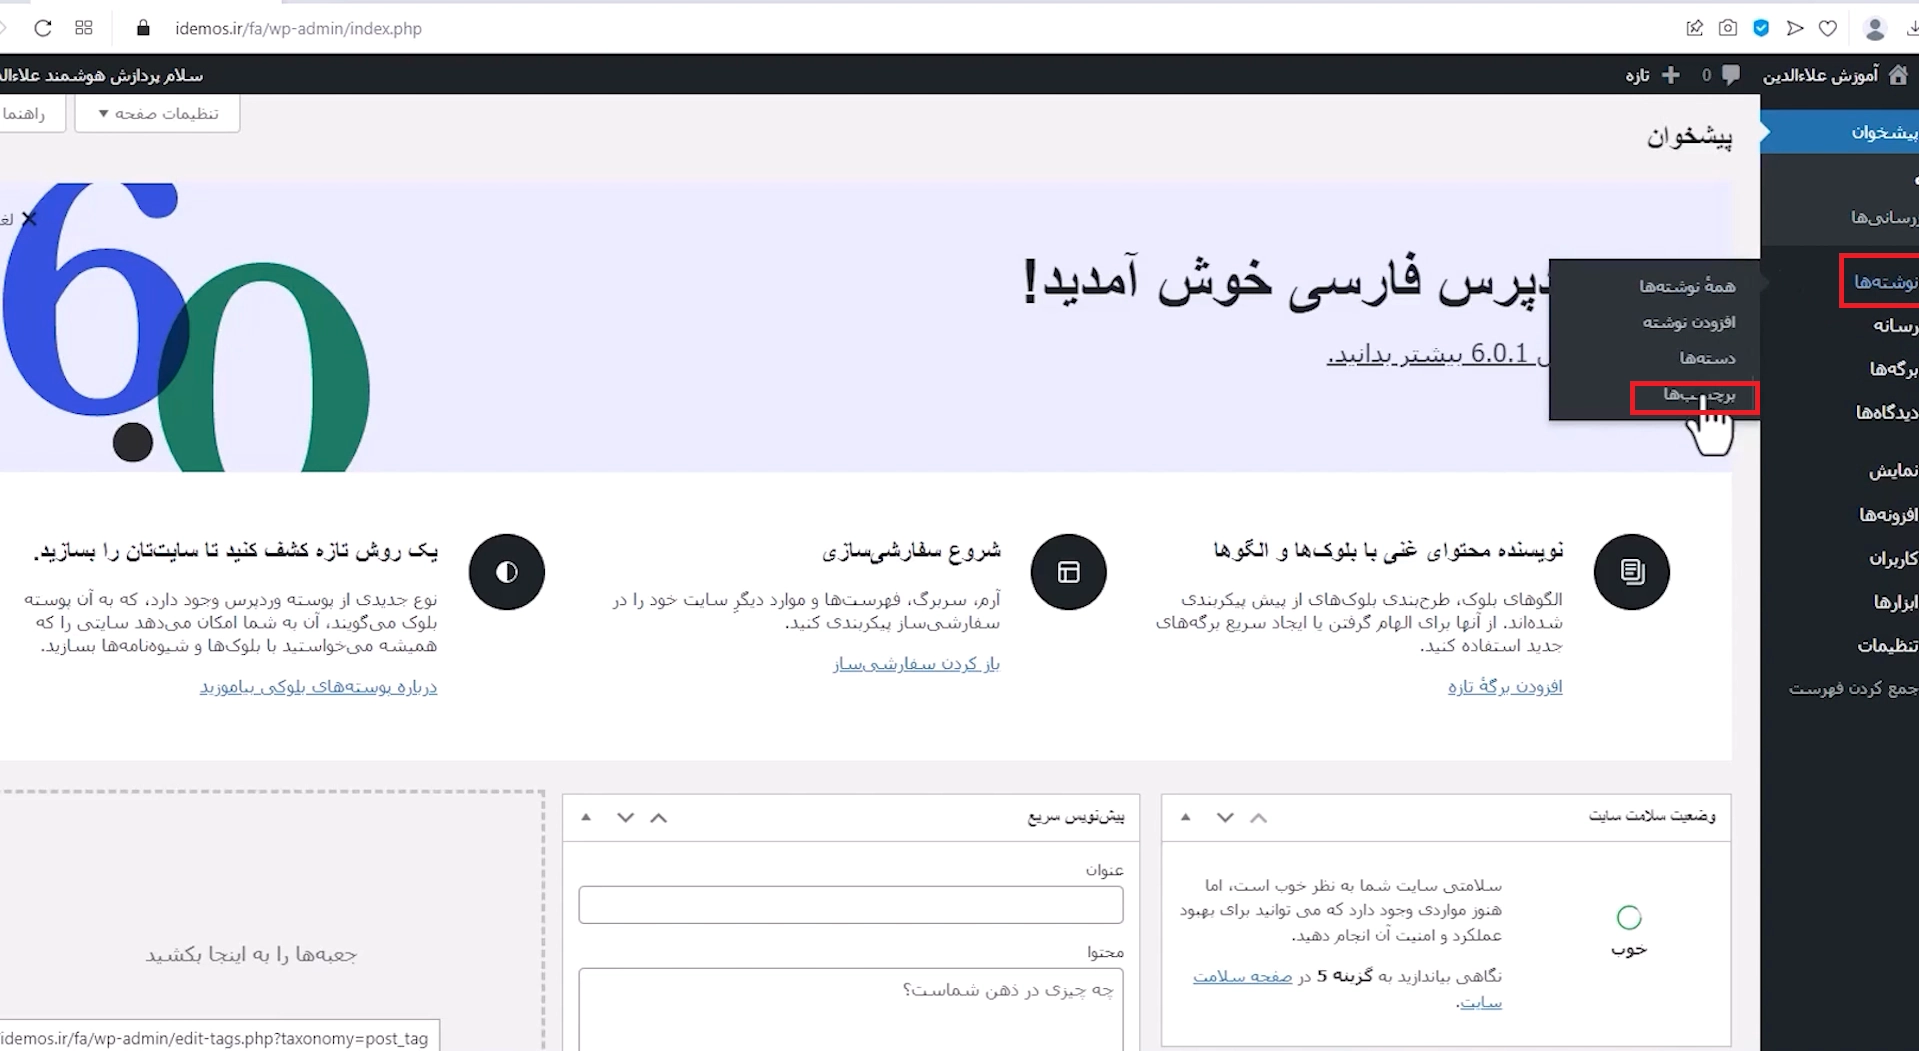Collapse the وضعیت سلامت سایت panel

1186,818
